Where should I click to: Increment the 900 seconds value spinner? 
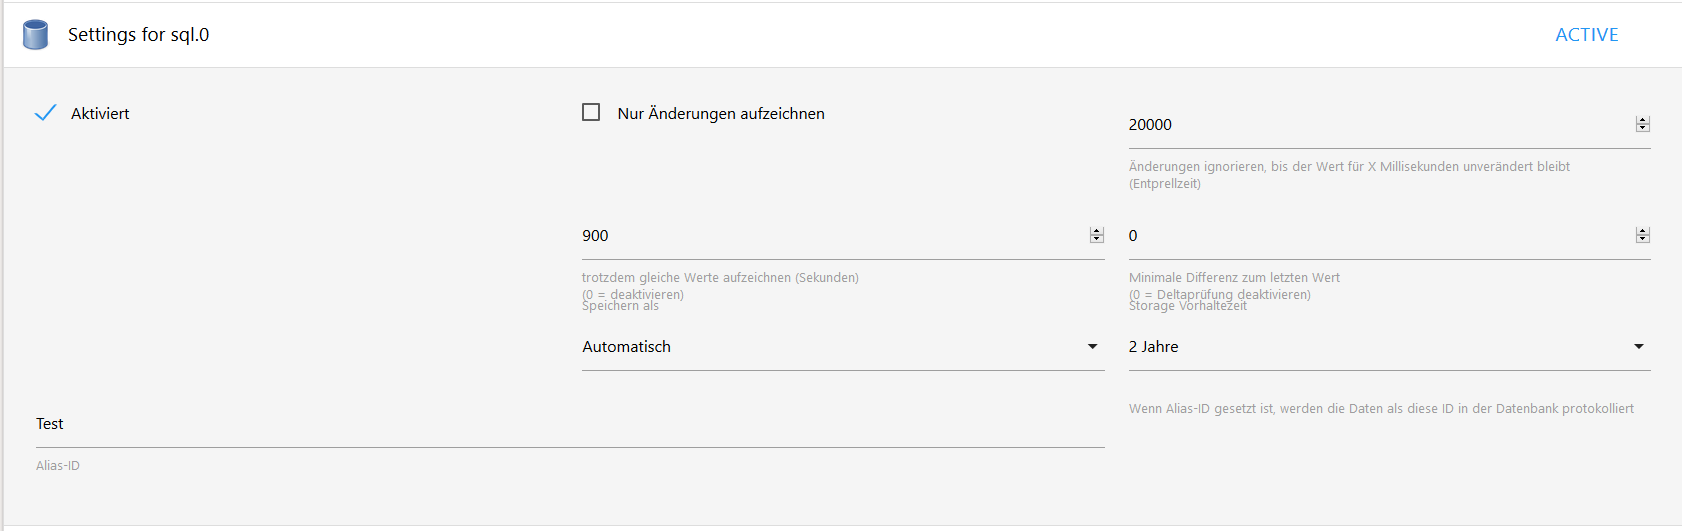[1097, 231]
